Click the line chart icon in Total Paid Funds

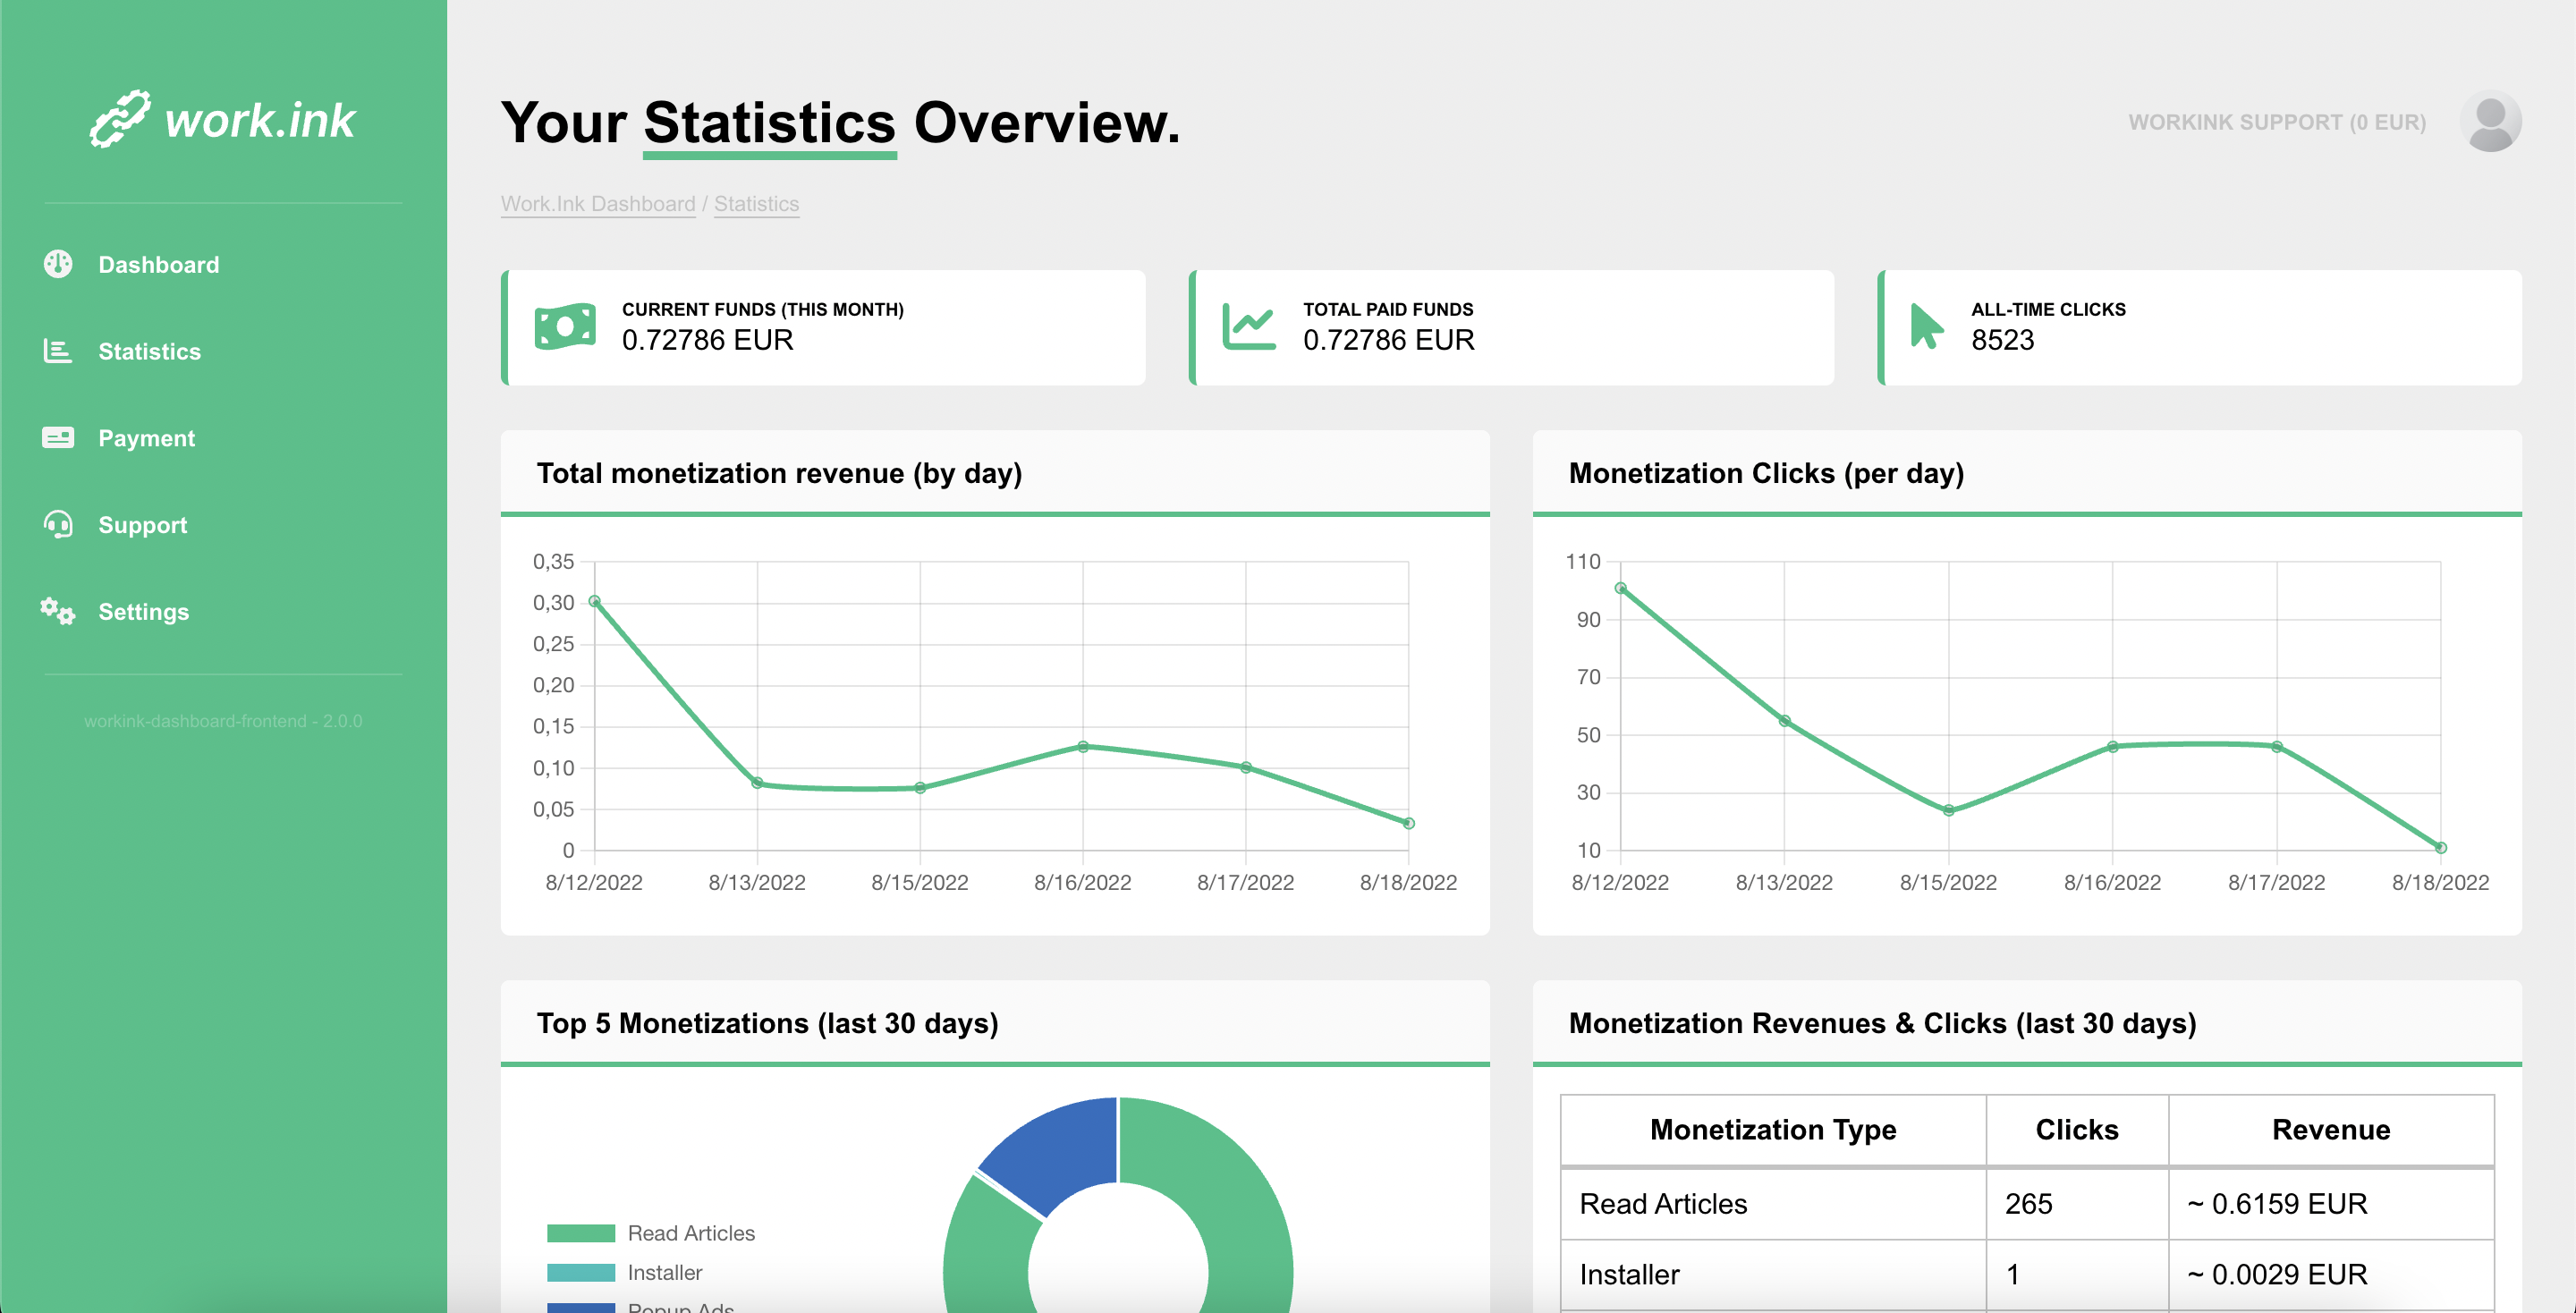1249,327
